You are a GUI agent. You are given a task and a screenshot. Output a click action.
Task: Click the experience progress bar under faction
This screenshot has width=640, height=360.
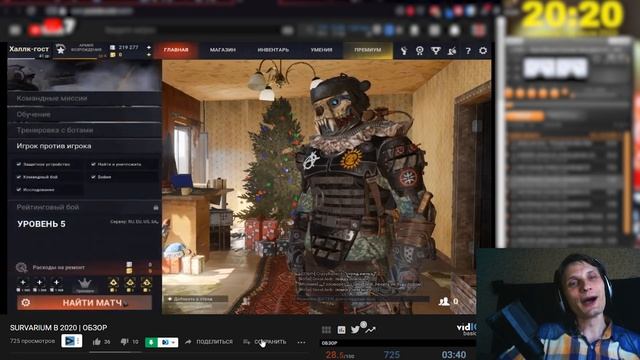74,58
